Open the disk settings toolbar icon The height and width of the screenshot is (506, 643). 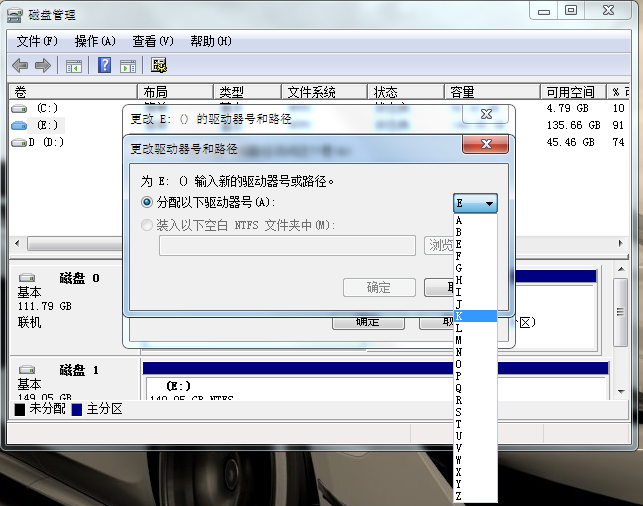tap(159, 65)
